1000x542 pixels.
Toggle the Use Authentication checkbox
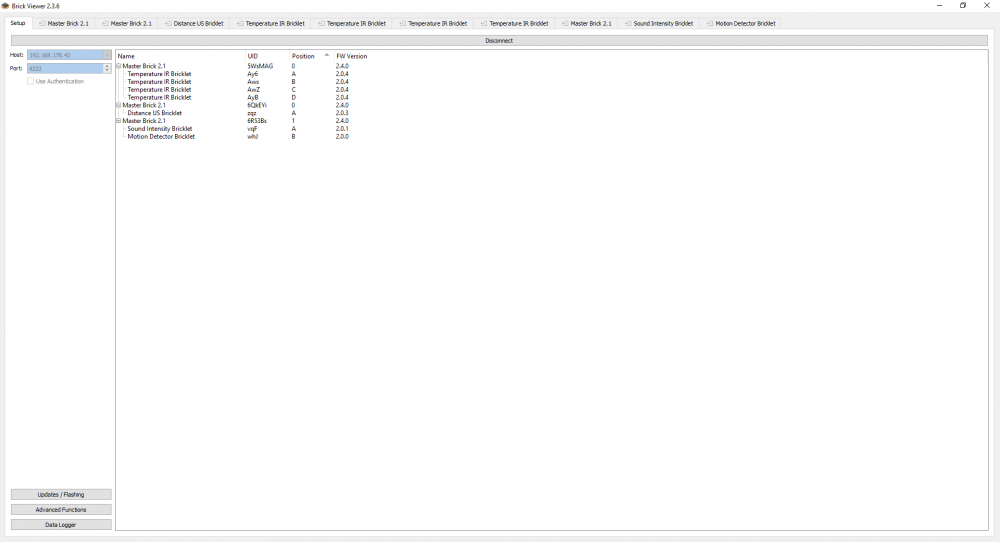[31, 82]
